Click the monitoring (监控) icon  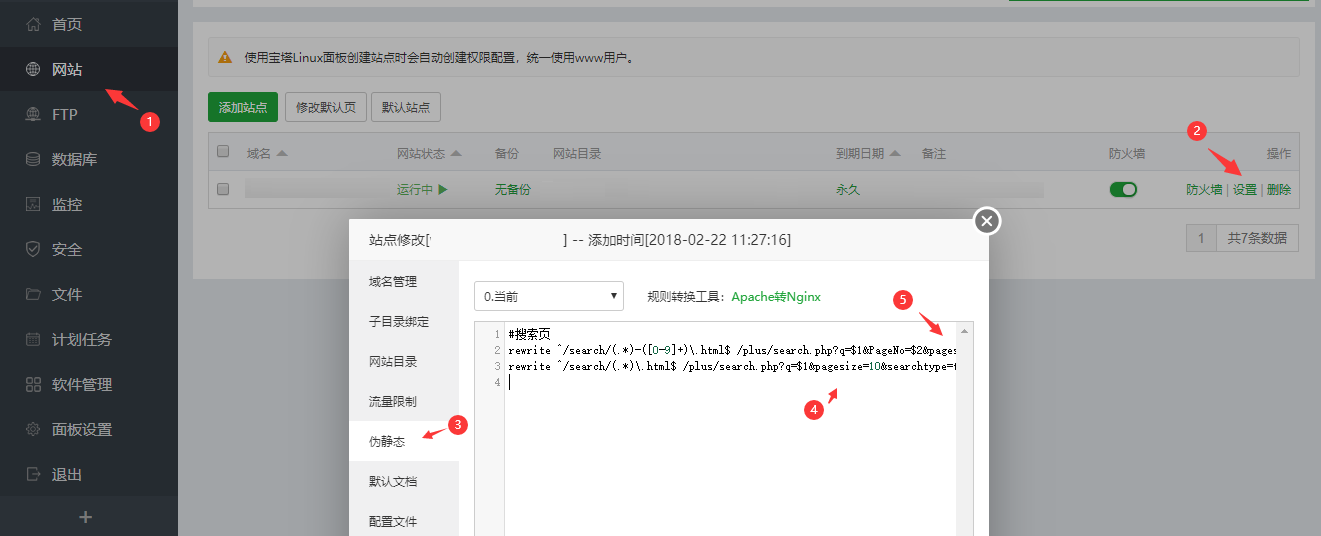point(33,205)
